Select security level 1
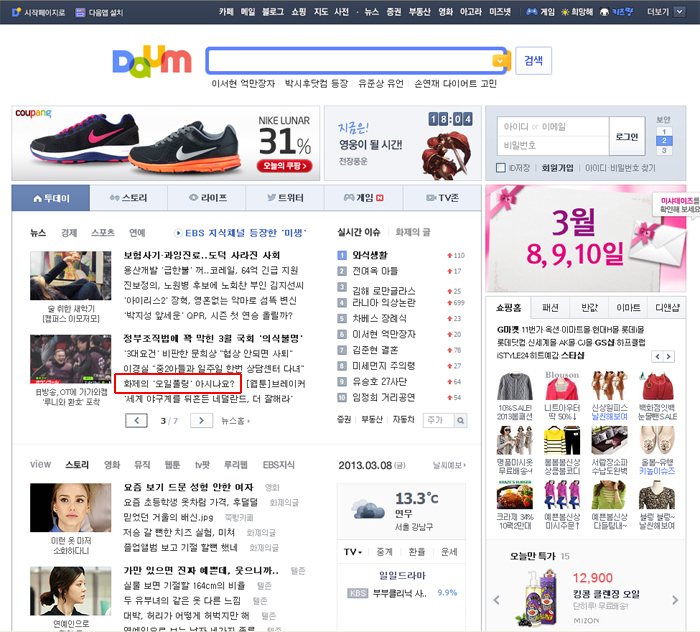The image size is (700, 632). point(664,131)
